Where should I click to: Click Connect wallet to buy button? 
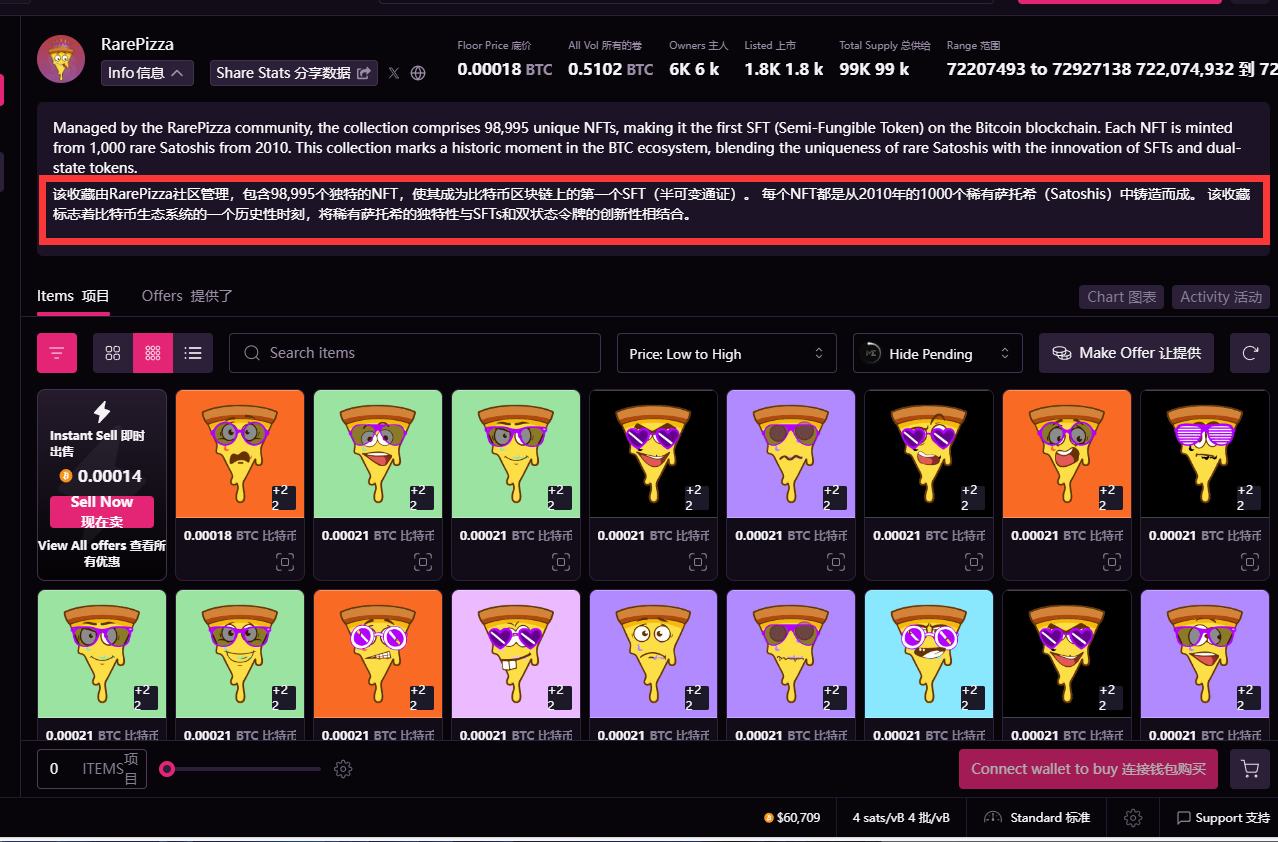(1088, 769)
